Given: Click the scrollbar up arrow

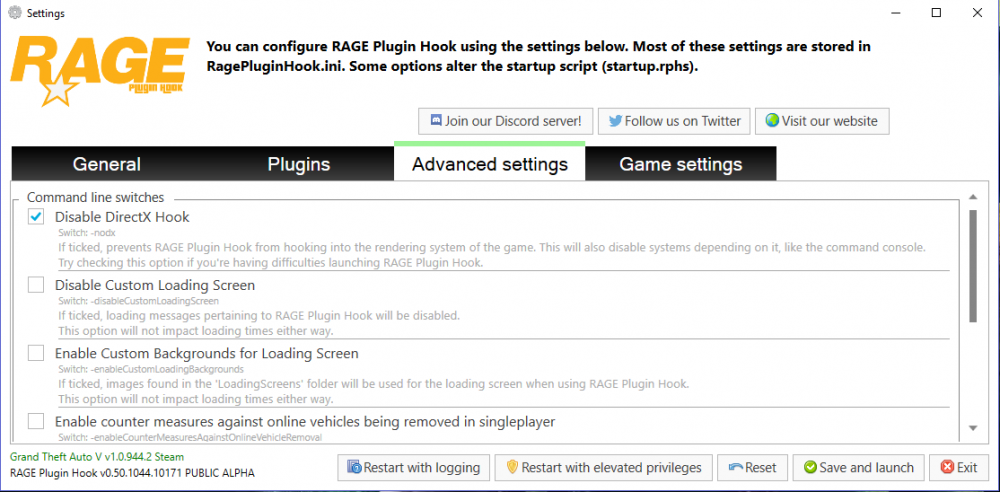Looking at the screenshot, I should (973, 197).
